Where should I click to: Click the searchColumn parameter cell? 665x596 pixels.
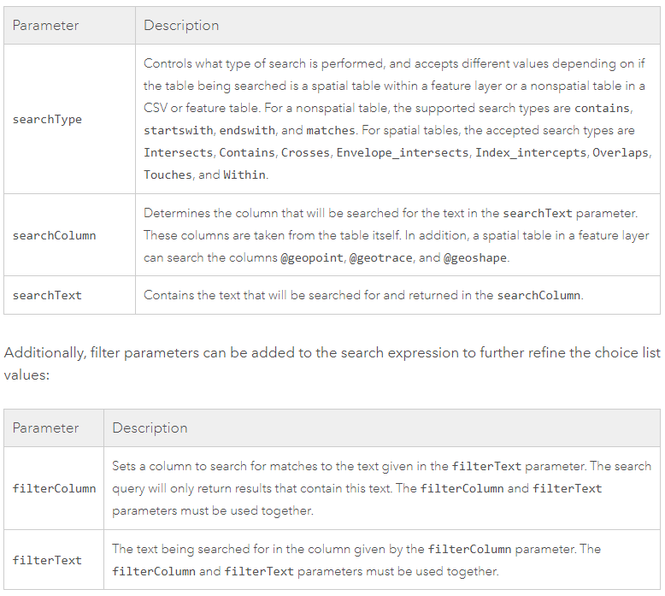54,236
